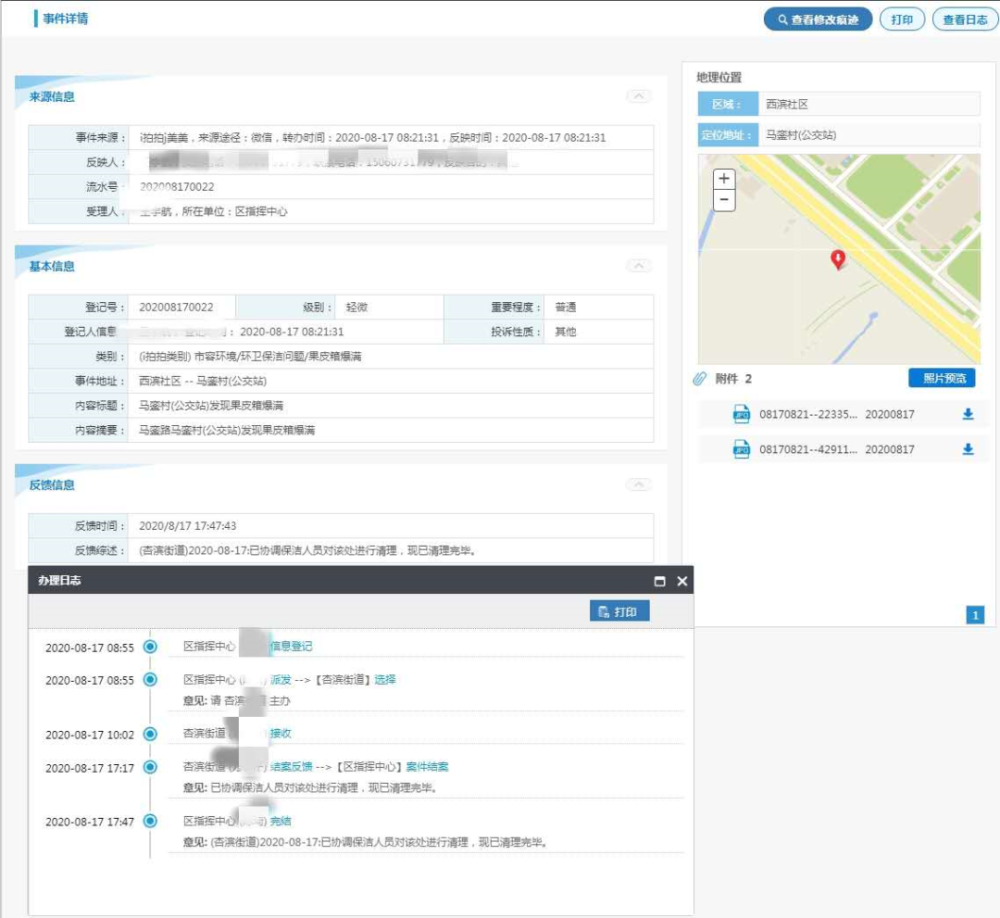Click the 08170821--42911 attachment file name

click(807, 449)
